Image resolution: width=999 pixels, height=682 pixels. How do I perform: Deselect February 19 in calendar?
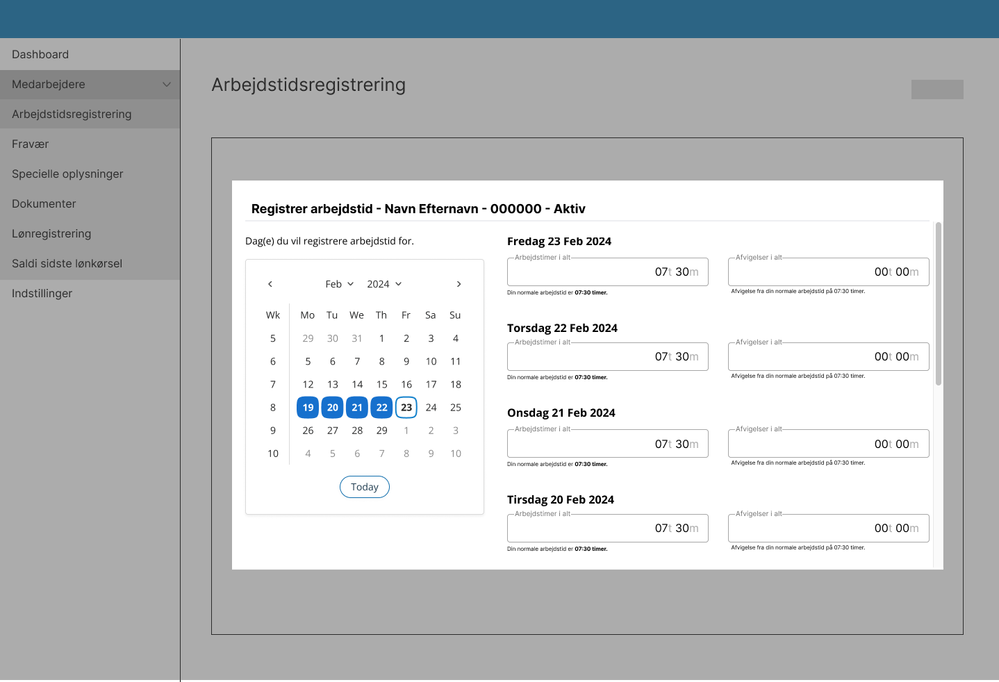pyautogui.click(x=308, y=407)
